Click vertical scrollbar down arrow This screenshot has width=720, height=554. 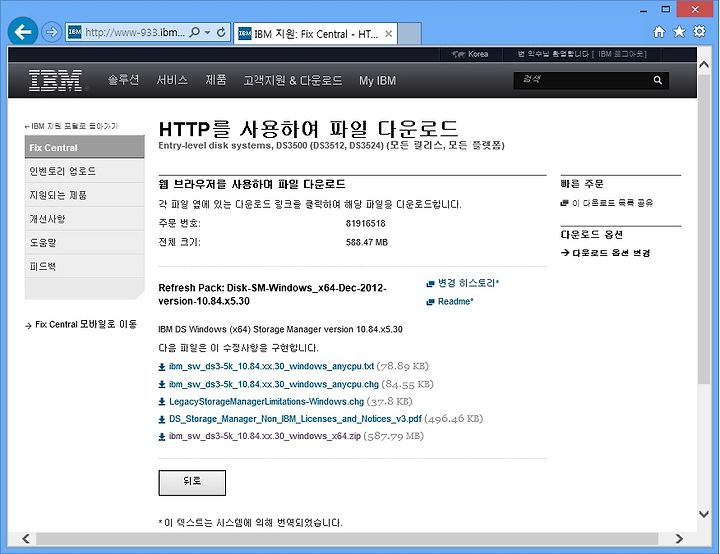(x=703, y=514)
